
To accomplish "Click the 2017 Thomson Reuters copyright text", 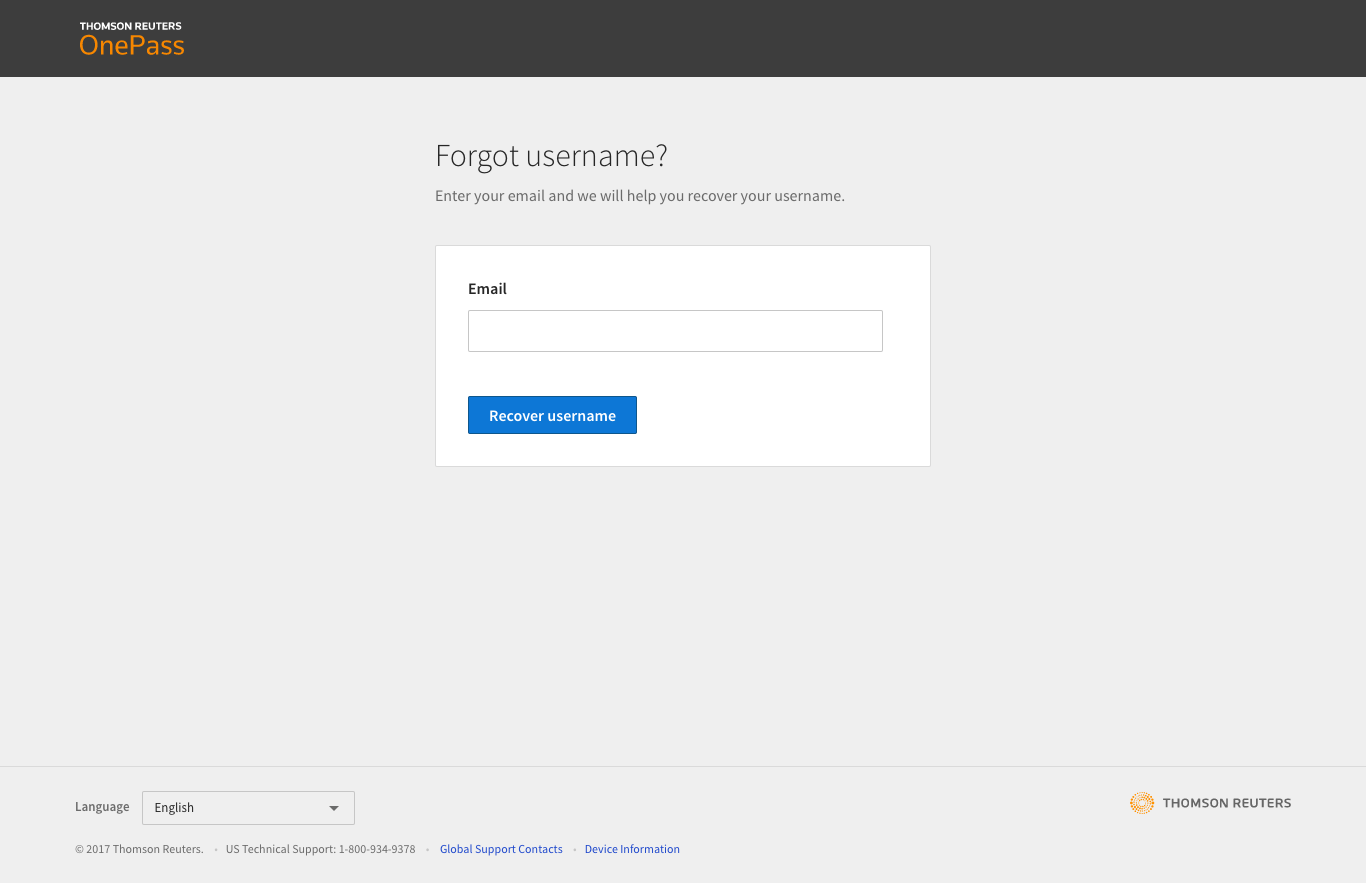I will 139,849.
